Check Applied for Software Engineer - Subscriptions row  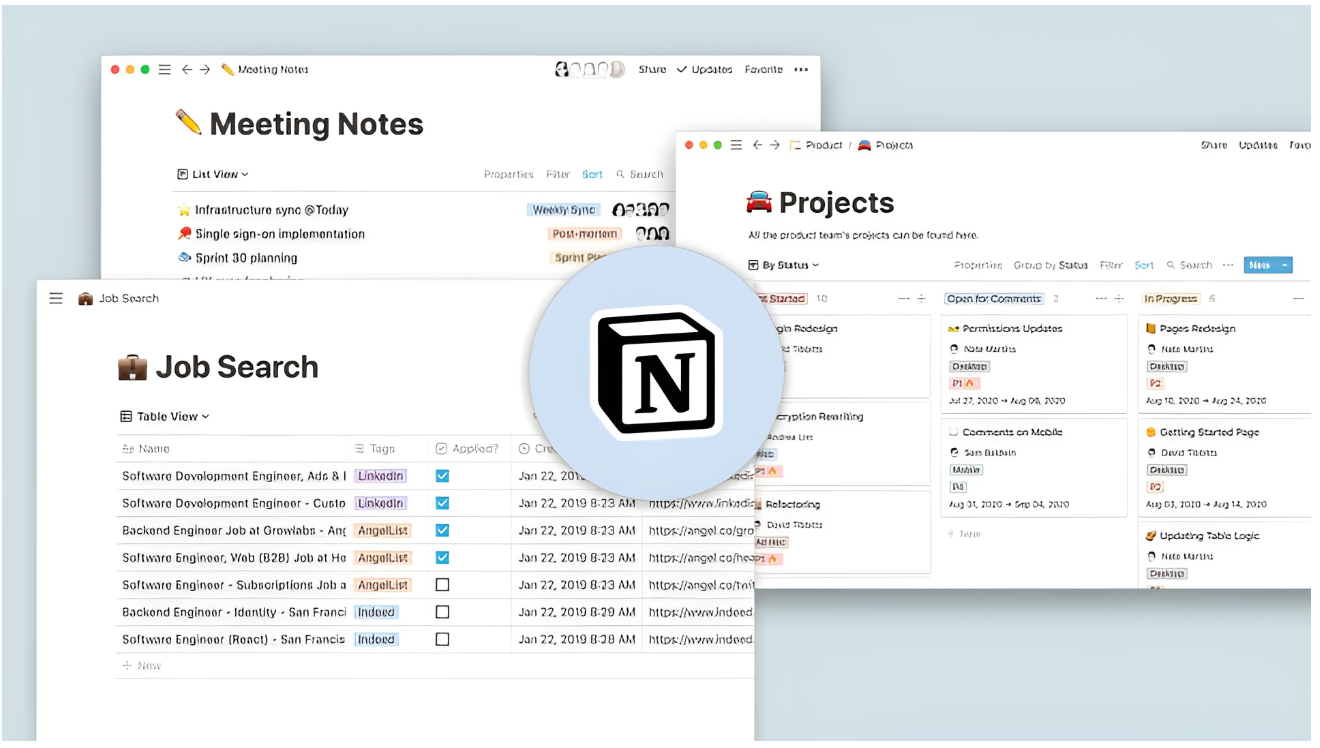tap(442, 584)
